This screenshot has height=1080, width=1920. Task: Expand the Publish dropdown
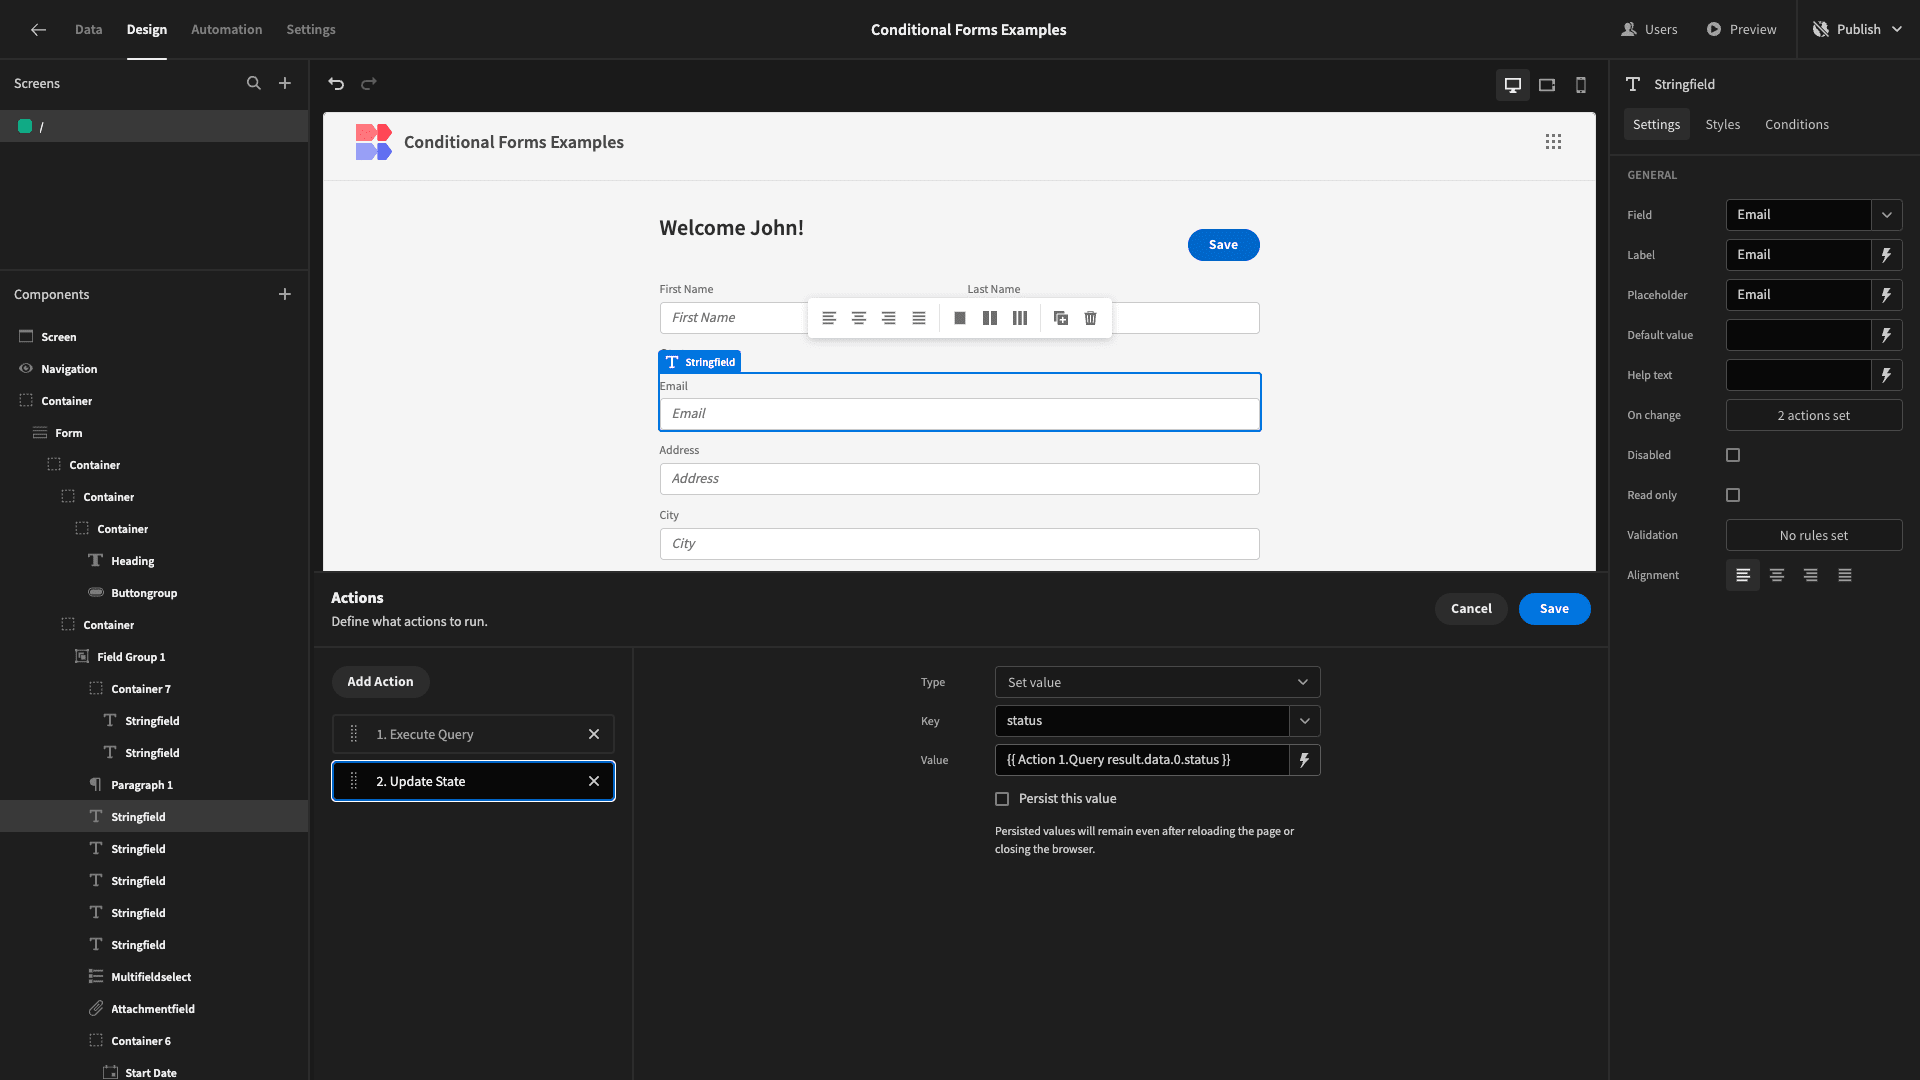[x=1897, y=30]
